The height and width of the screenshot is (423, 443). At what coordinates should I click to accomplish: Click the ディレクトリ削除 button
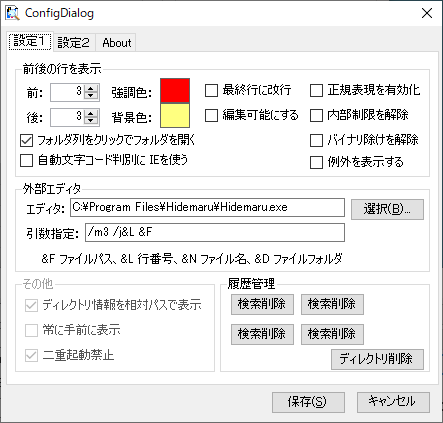[x=377, y=359]
